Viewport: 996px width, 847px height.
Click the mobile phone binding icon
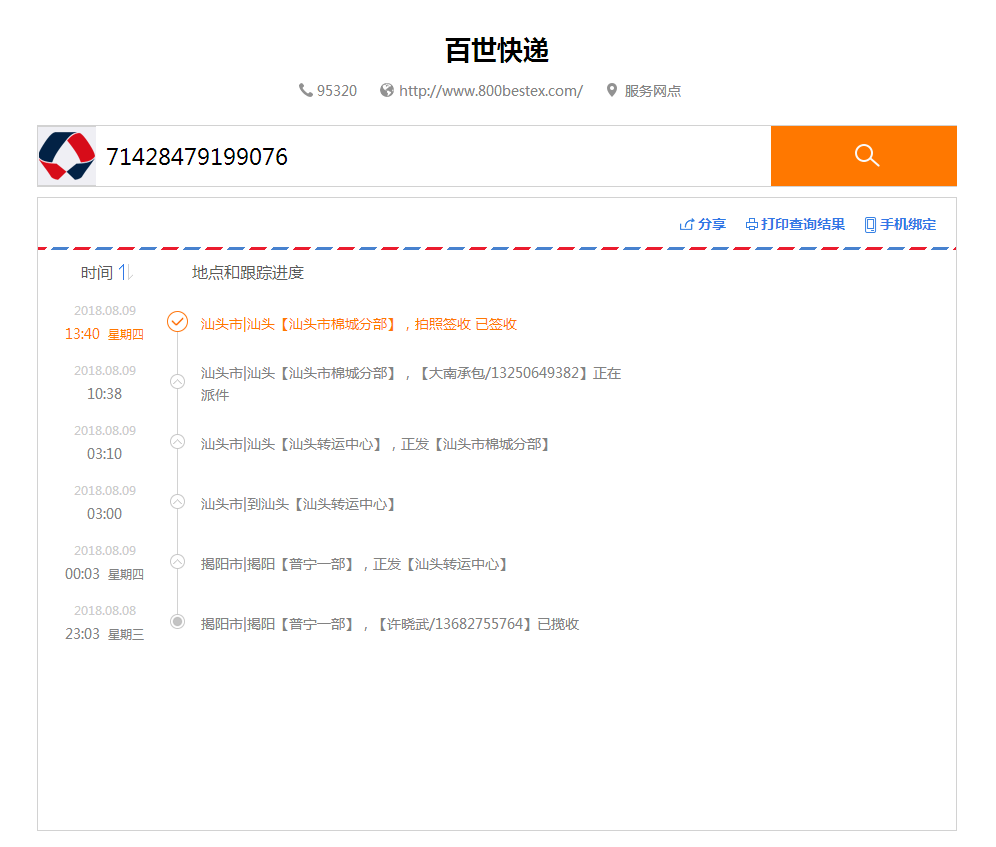870,225
